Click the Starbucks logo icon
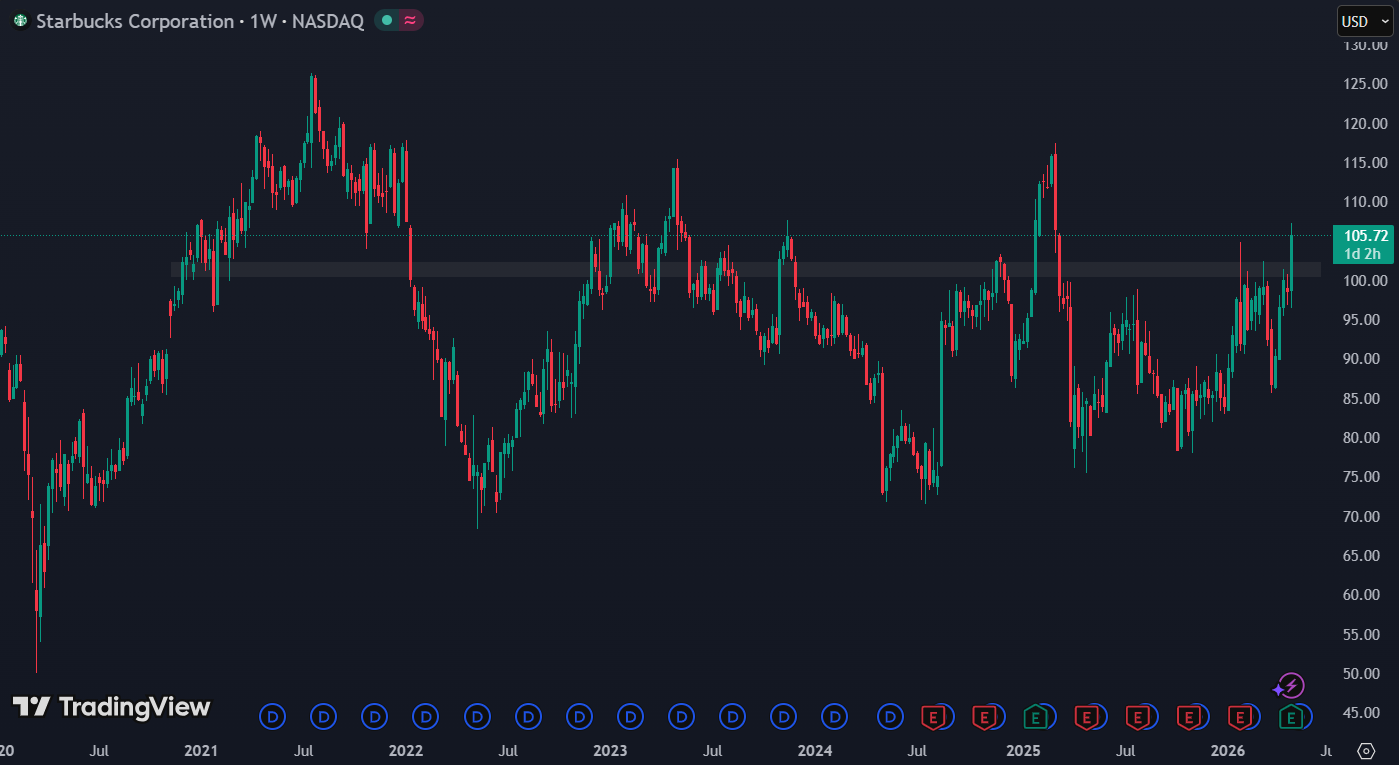 point(20,21)
